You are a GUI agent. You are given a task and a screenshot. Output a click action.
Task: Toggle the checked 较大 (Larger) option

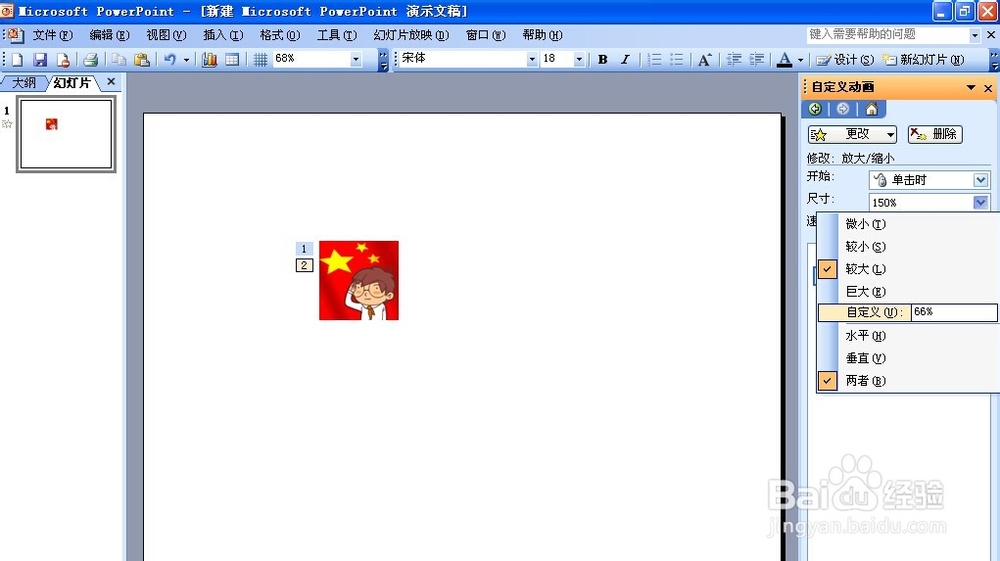click(x=908, y=269)
